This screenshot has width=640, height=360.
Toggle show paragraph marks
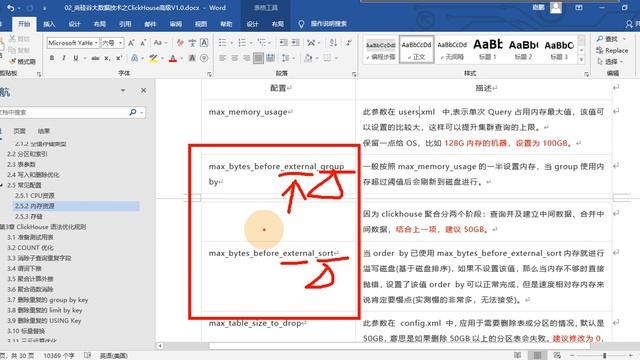click(x=349, y=42)
